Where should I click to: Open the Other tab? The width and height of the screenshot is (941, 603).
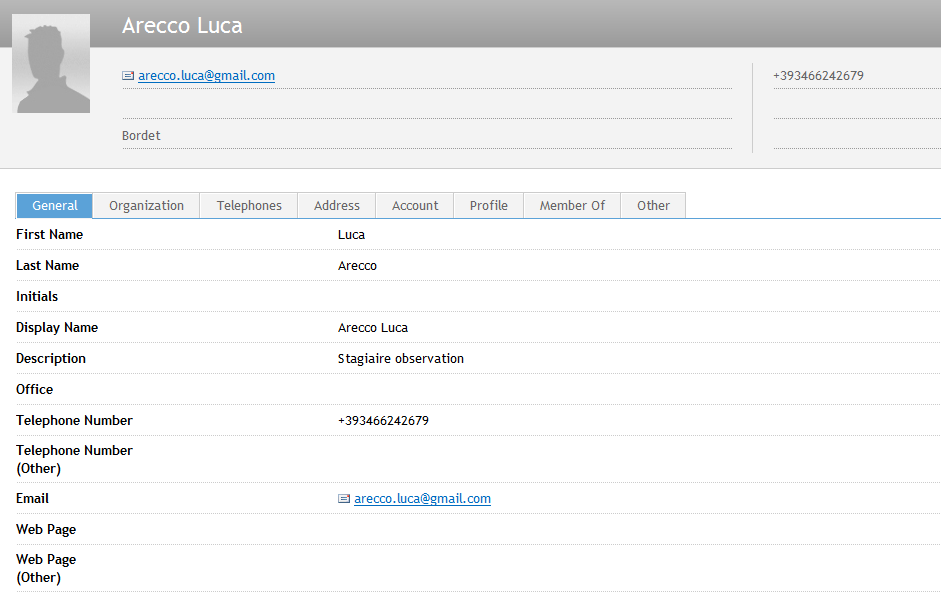pyautogui.click(x=653, y=206)
